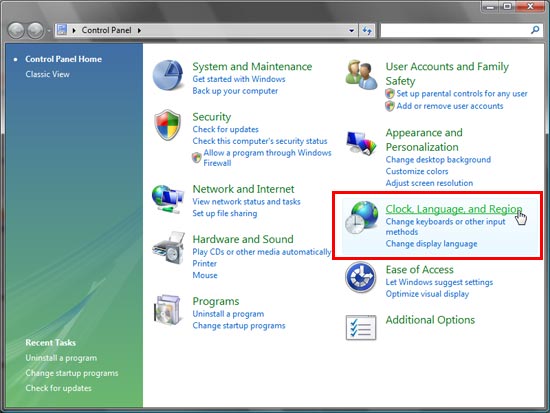
Task: Click the Forward navigation arrow button
Action: 35,31
